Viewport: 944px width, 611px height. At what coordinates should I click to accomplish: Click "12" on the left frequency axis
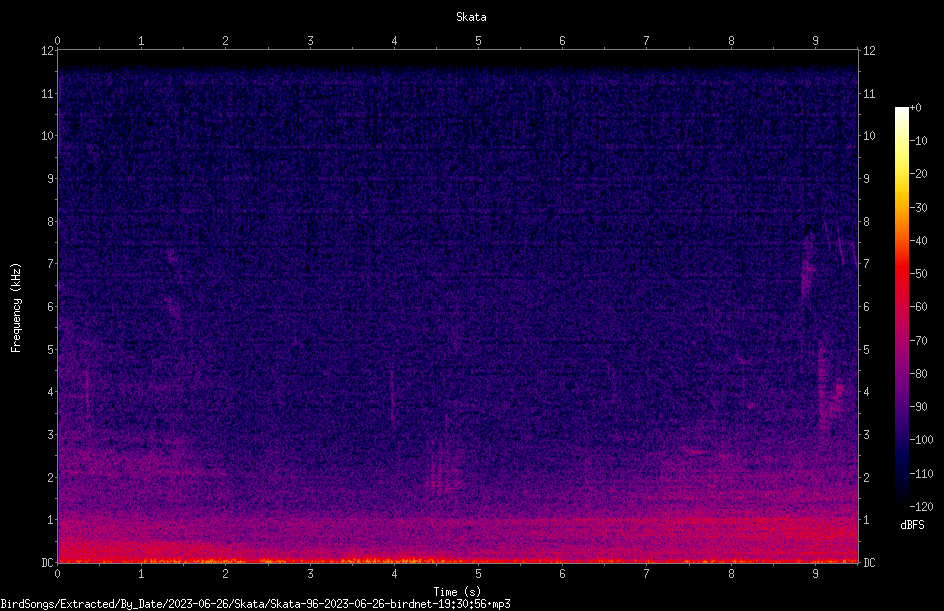(47, 51)
